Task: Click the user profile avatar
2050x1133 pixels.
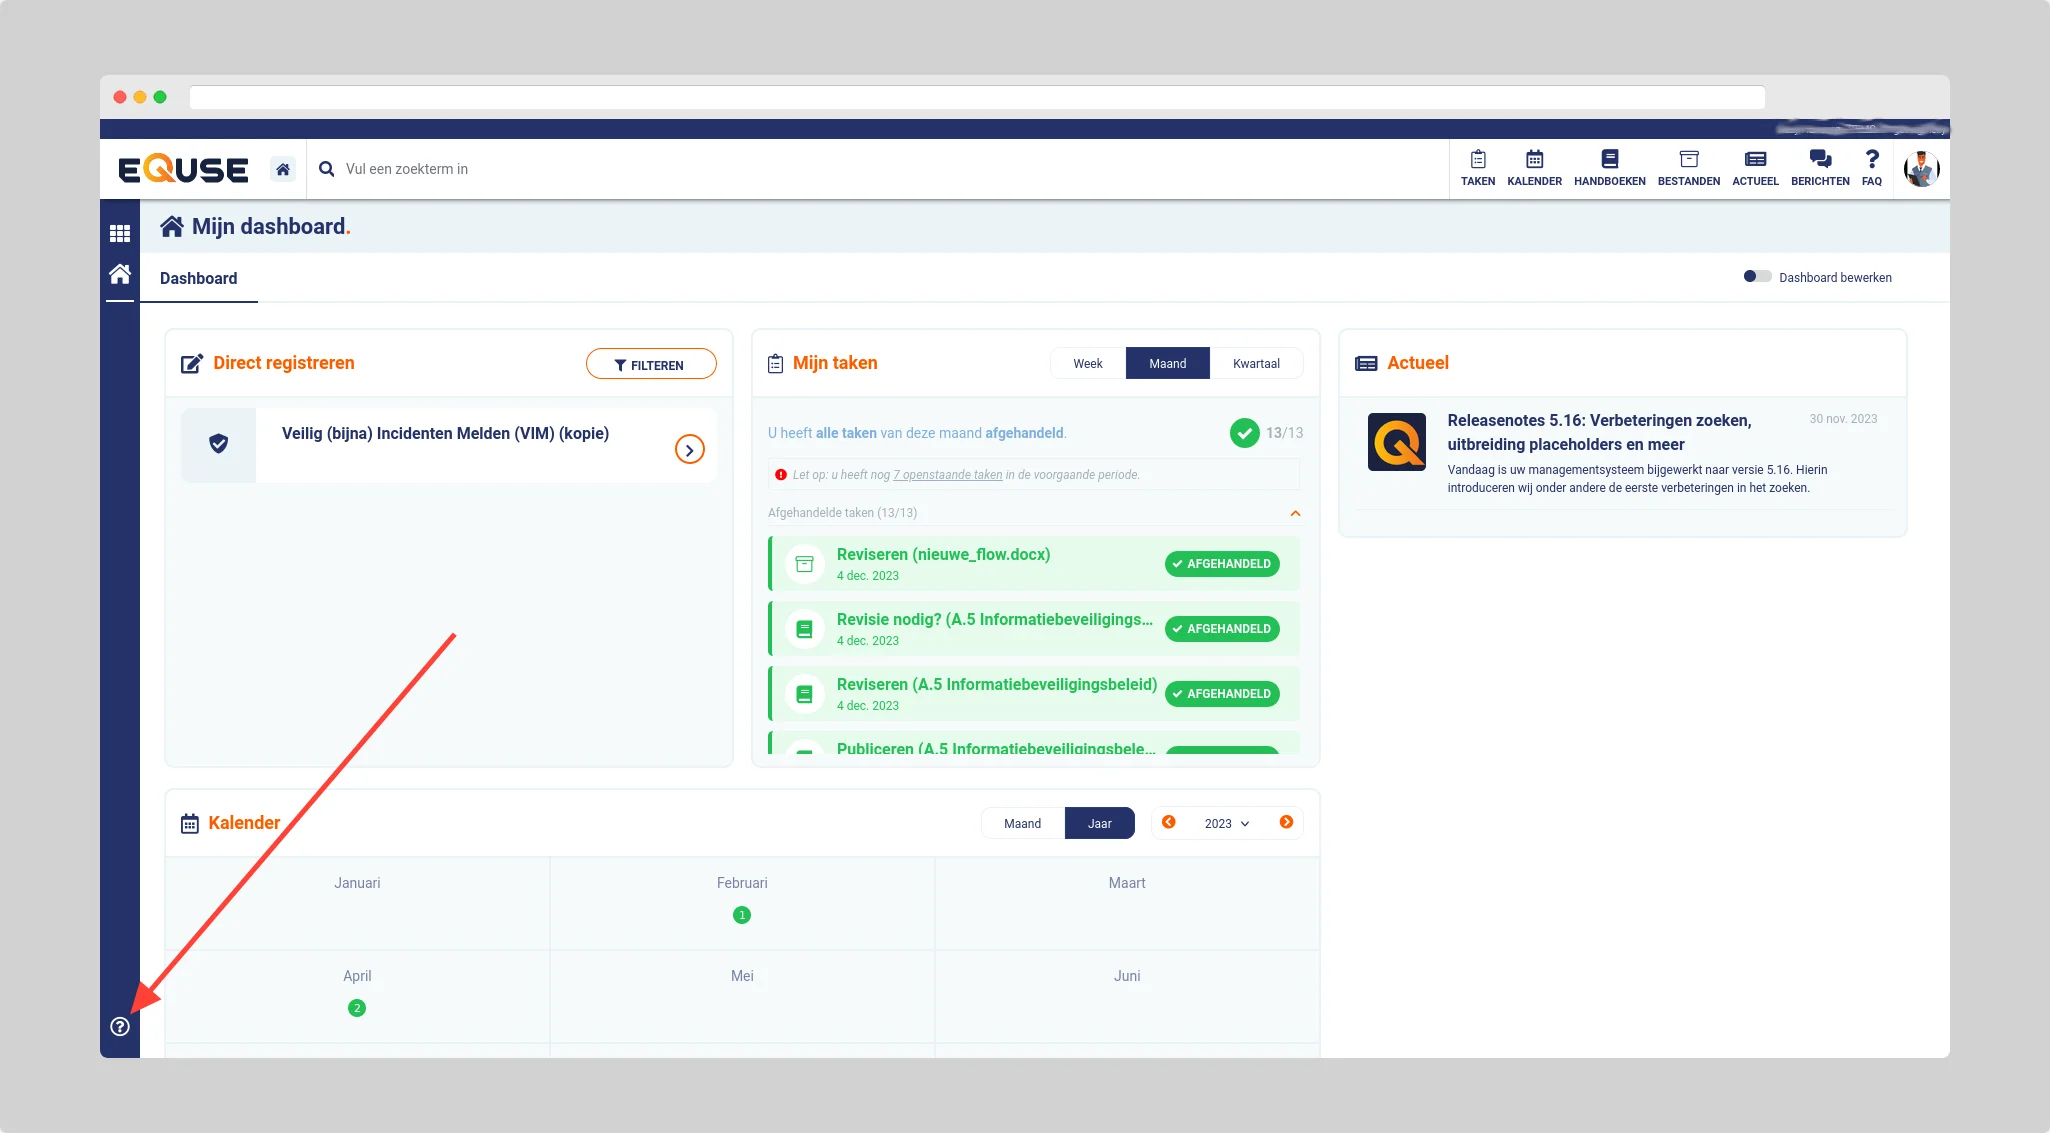Action: [x=1921, y=169]
